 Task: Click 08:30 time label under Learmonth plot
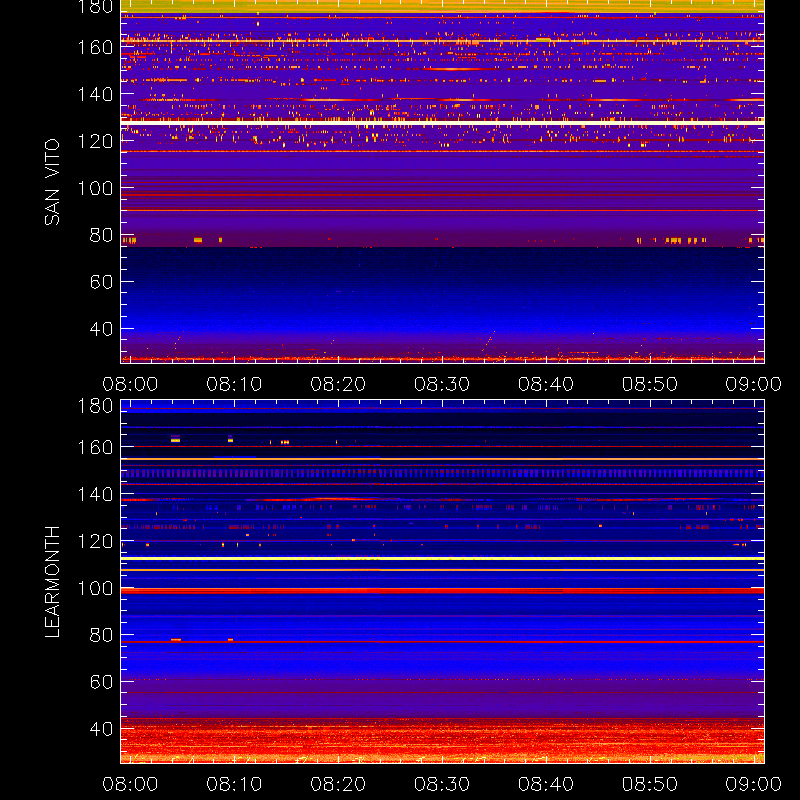(x=442, y=784)
